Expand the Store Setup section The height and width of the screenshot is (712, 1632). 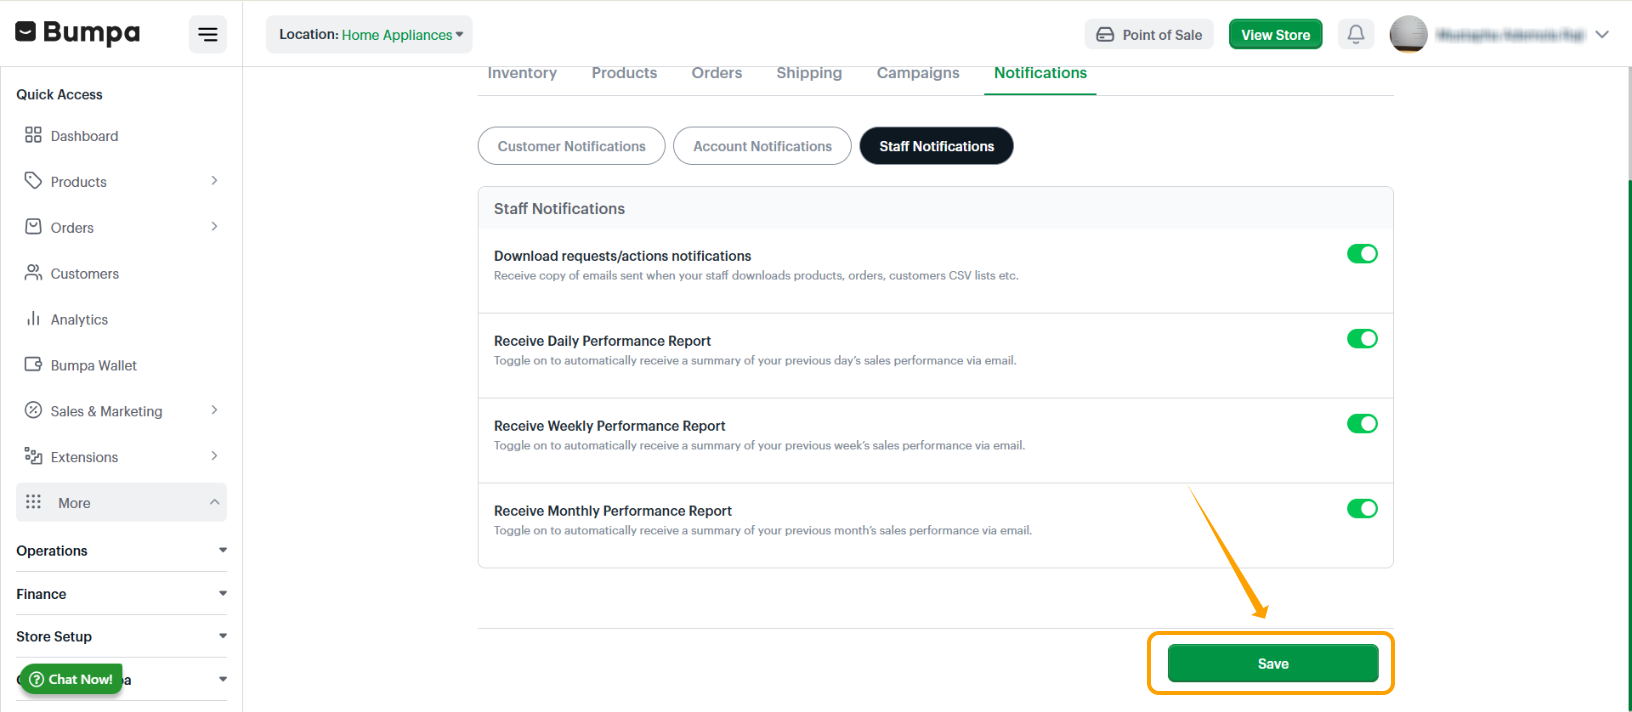pyautogui.click(x=121, y=637)
